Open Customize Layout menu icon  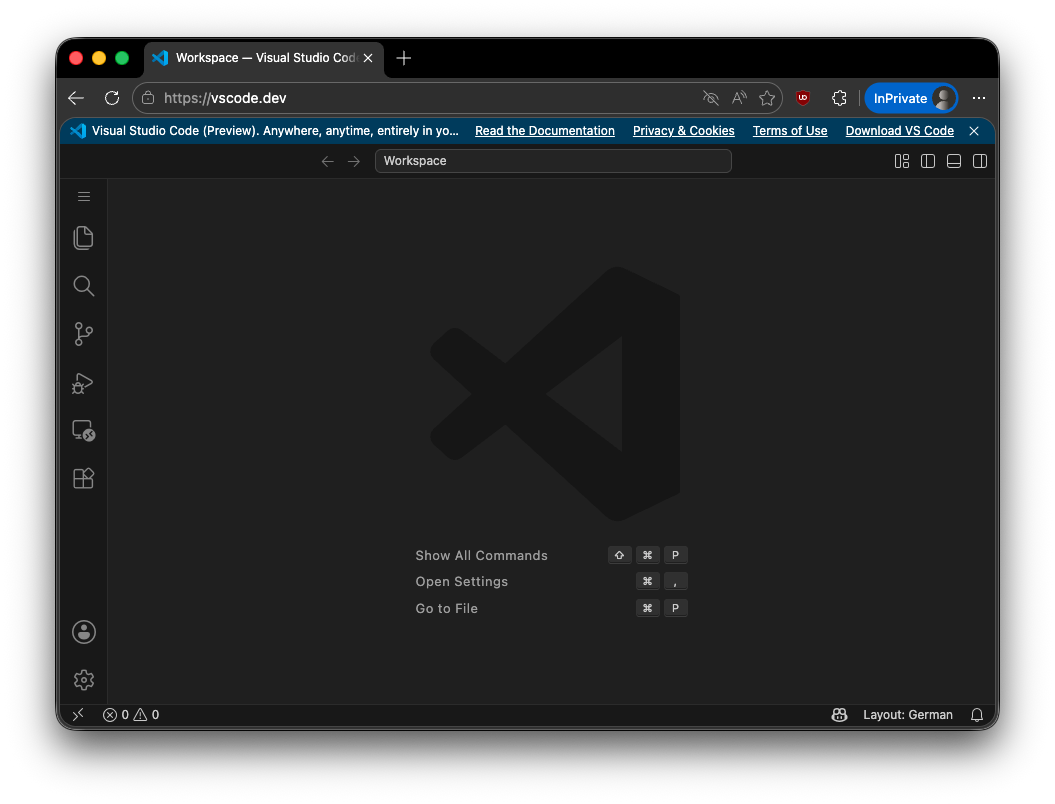(x=902, y=161)
